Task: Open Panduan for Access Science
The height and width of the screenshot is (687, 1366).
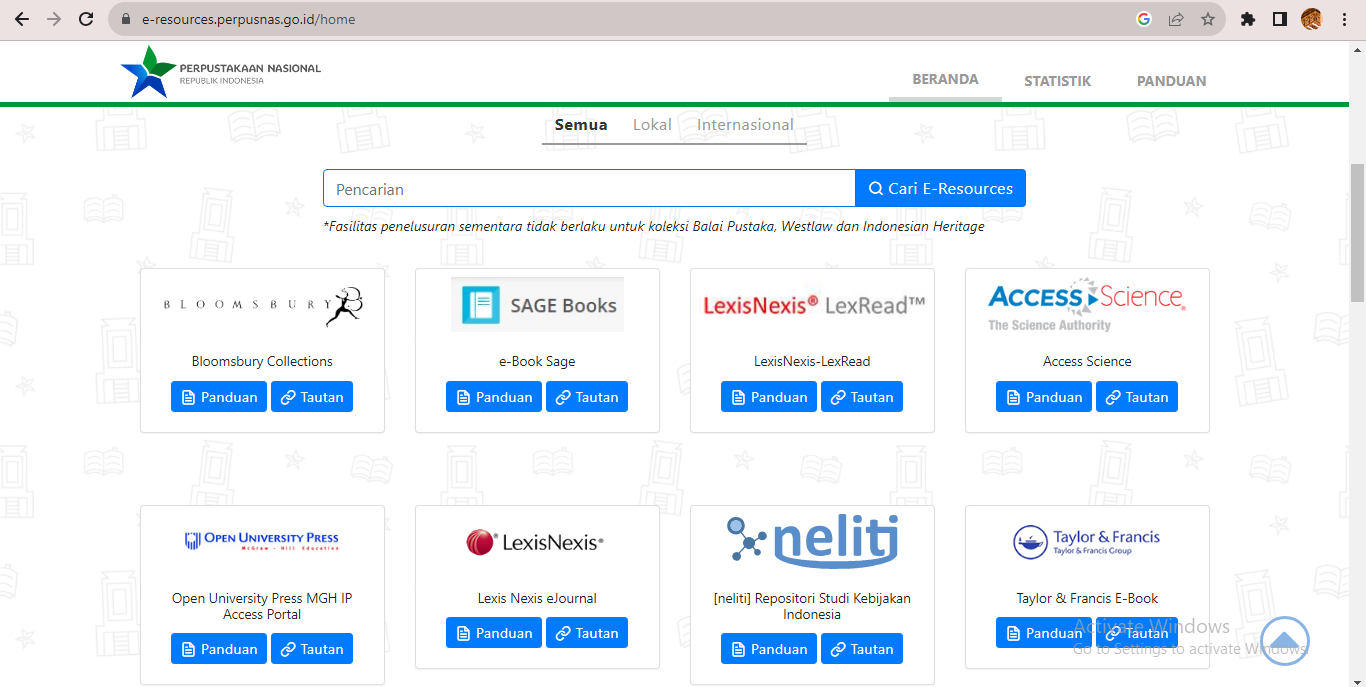Action: click(x=1044, y=397)
